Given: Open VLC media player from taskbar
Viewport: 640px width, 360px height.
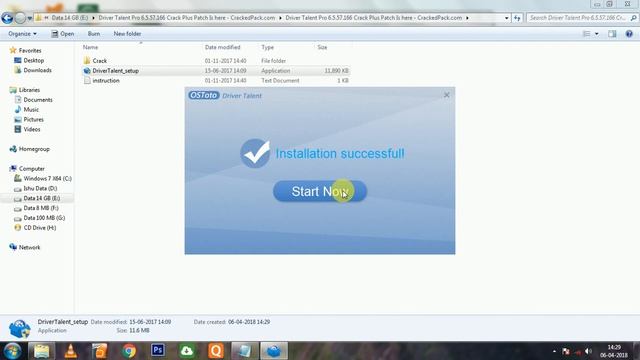Looking at the screenshot, I should click(71, 351).
